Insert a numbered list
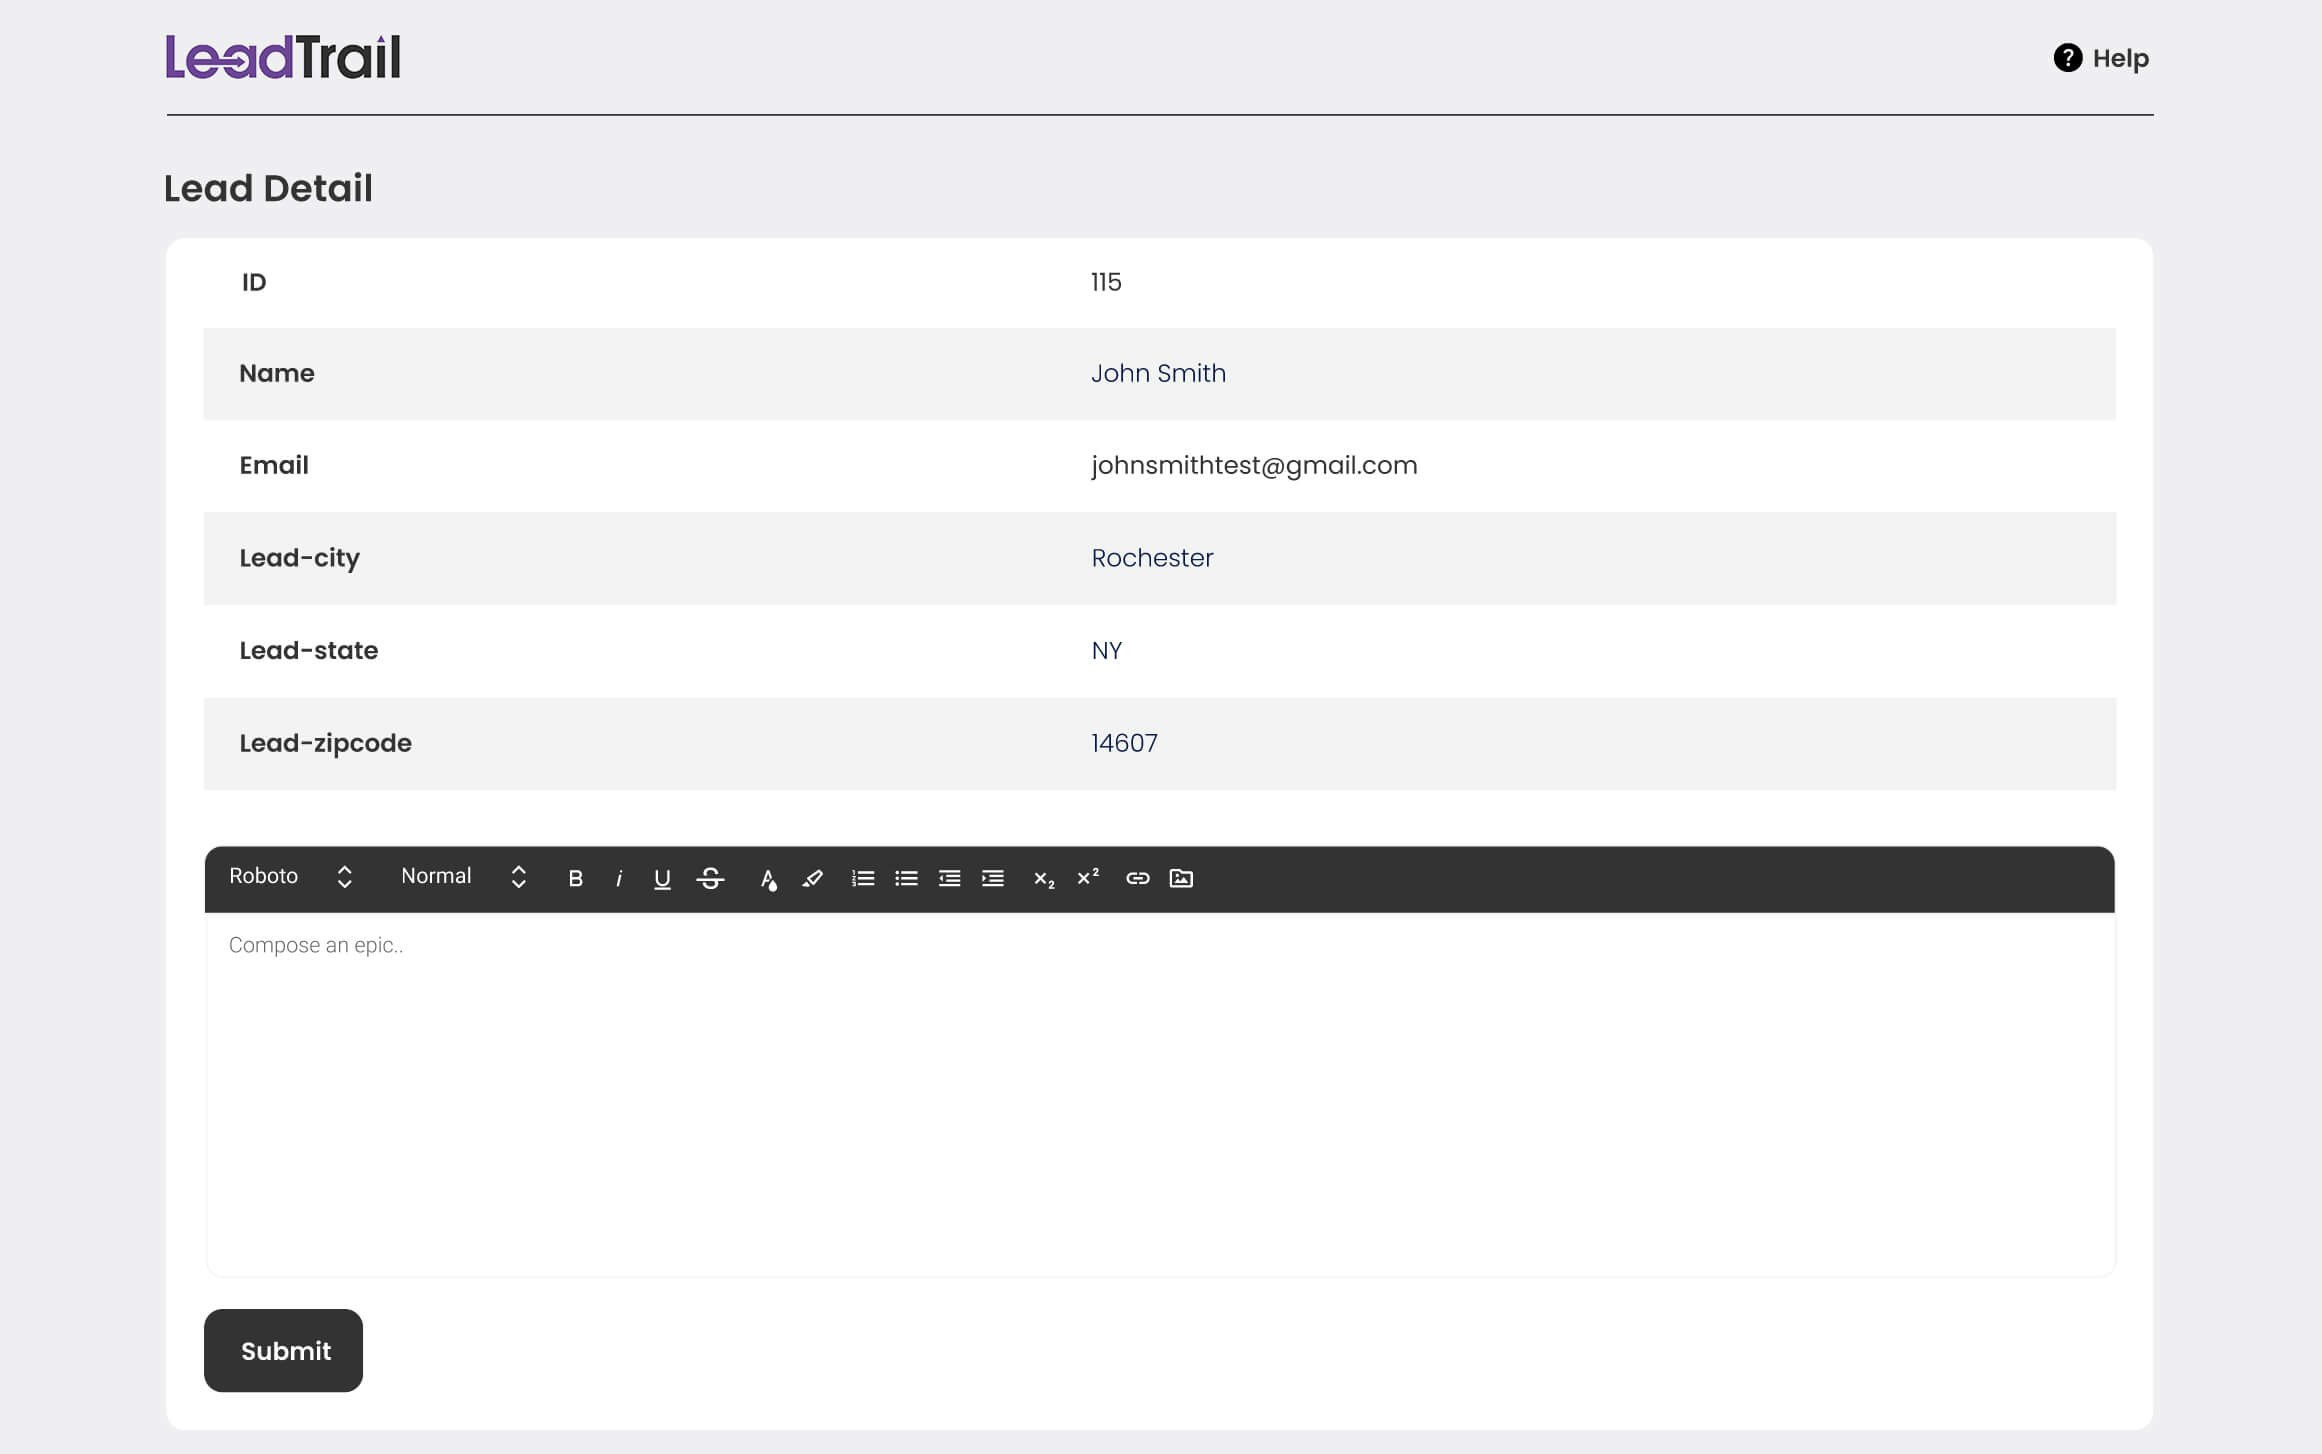This screenshot has height=1454, width=2322. 862,878
